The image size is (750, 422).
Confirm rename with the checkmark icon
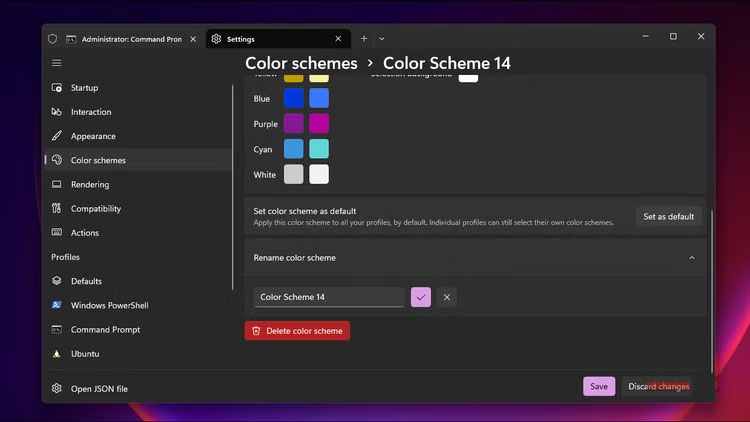pos(421,297)
